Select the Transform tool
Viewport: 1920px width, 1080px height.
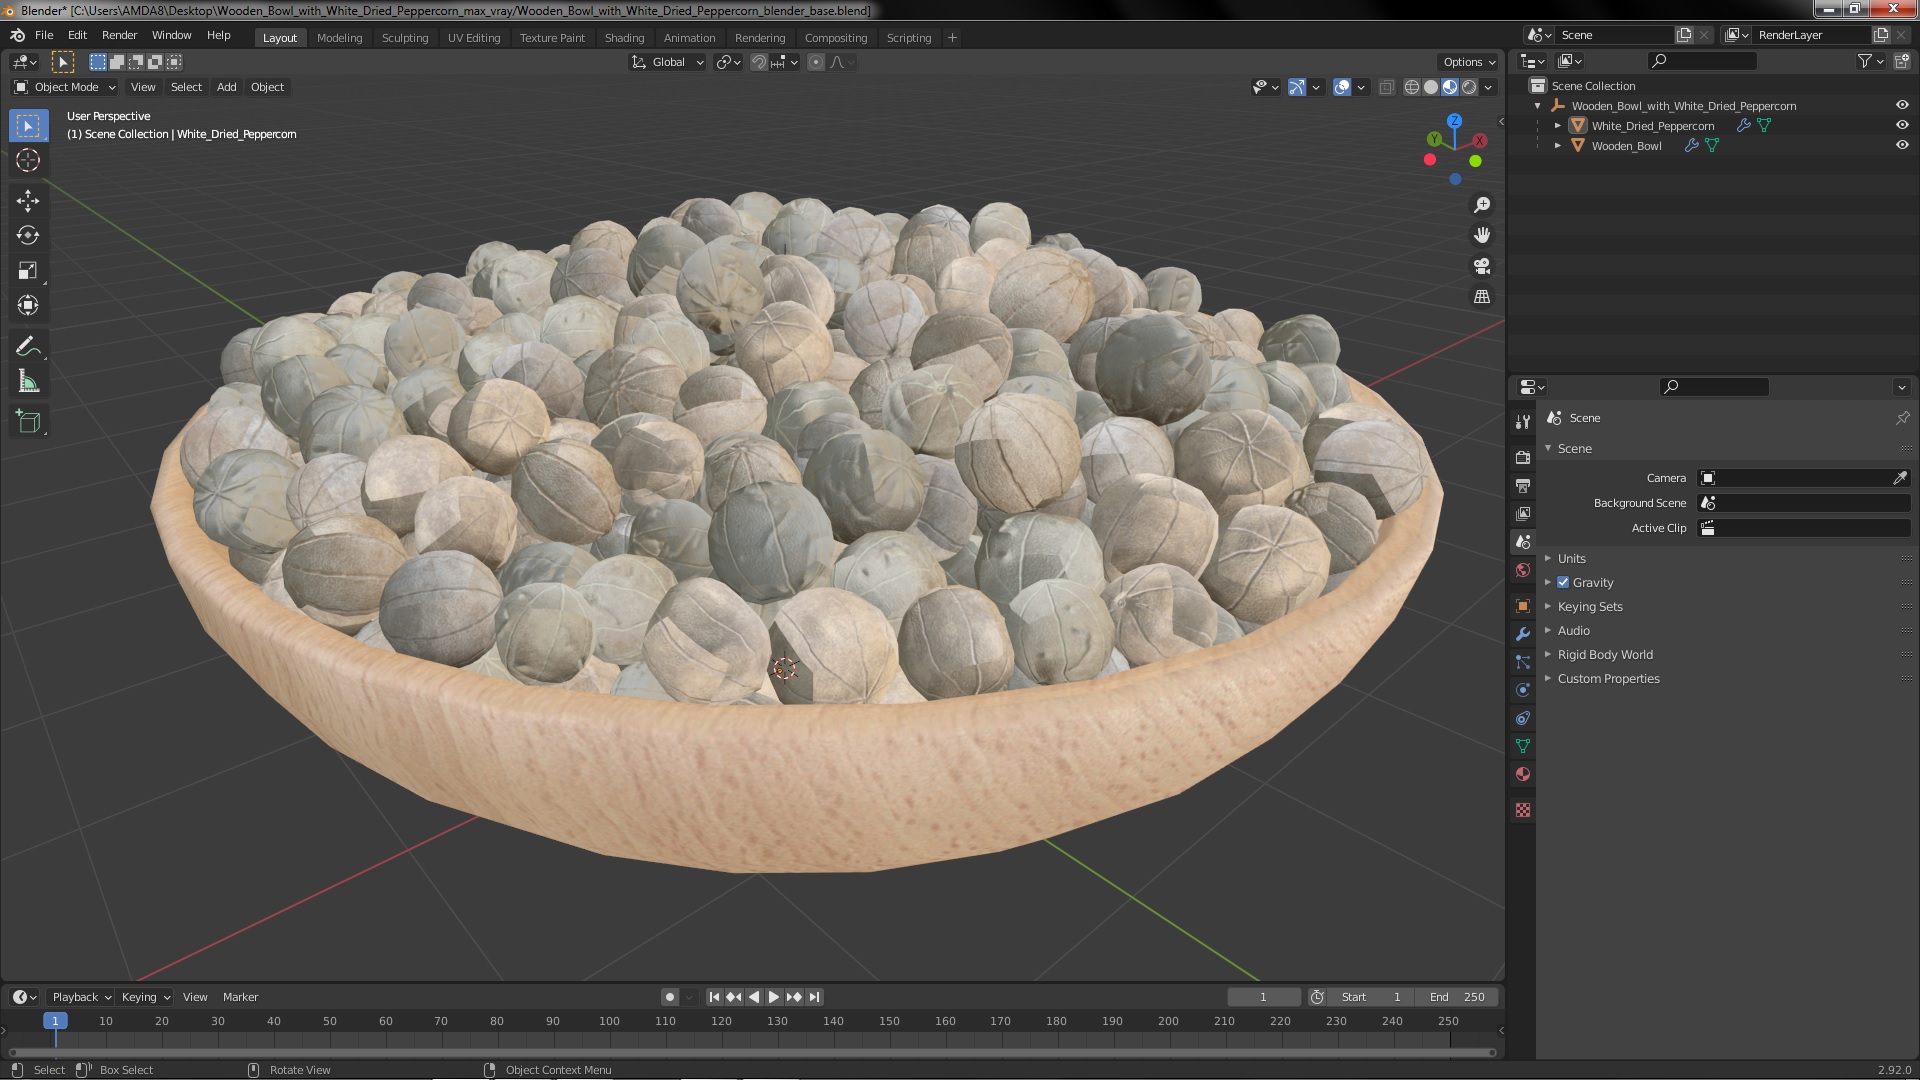tap(28, 306)
